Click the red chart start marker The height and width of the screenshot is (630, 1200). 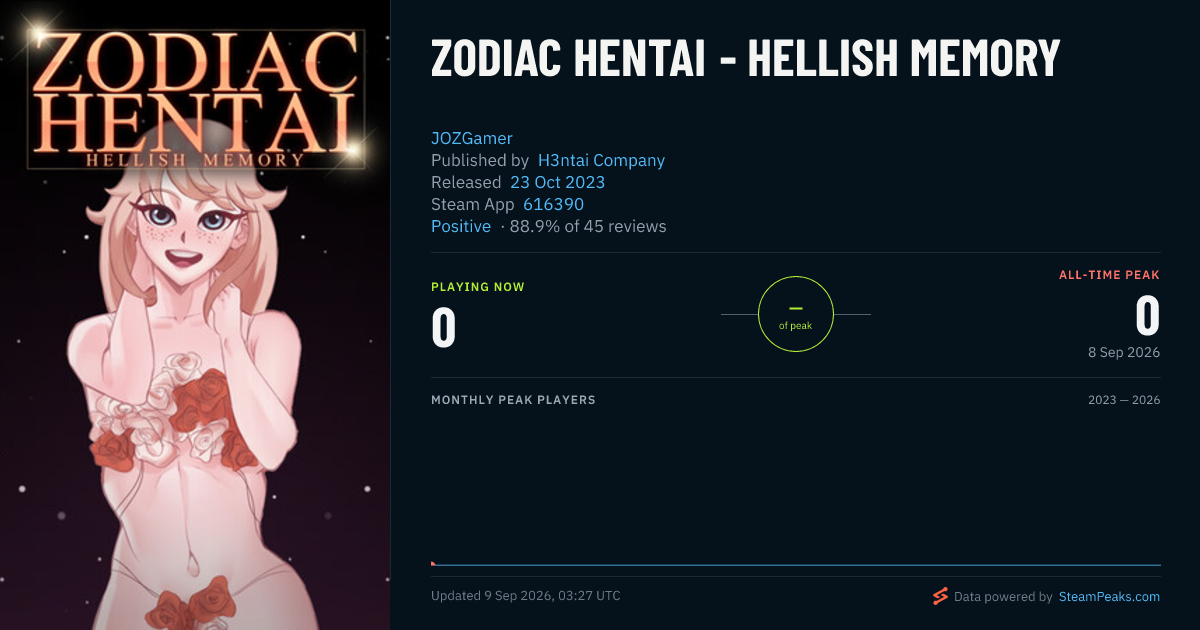[433, 563]
